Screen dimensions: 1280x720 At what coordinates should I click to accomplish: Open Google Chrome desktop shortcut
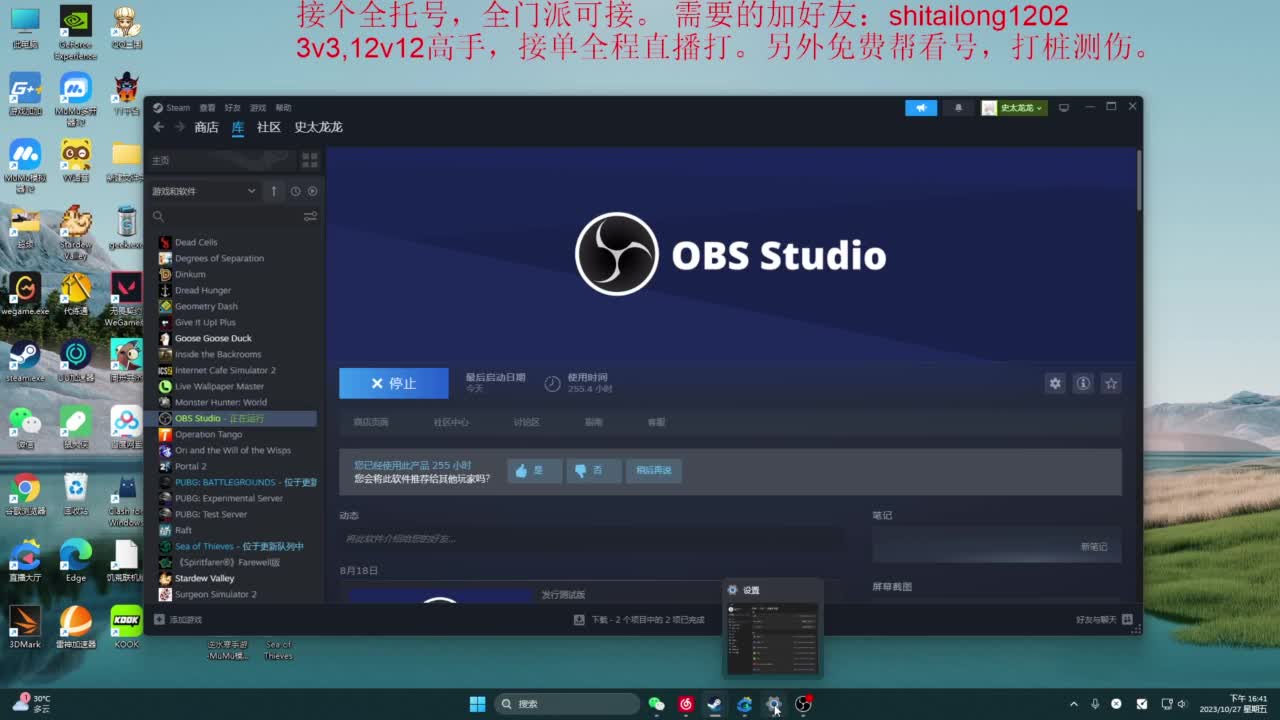click(26, 492)
